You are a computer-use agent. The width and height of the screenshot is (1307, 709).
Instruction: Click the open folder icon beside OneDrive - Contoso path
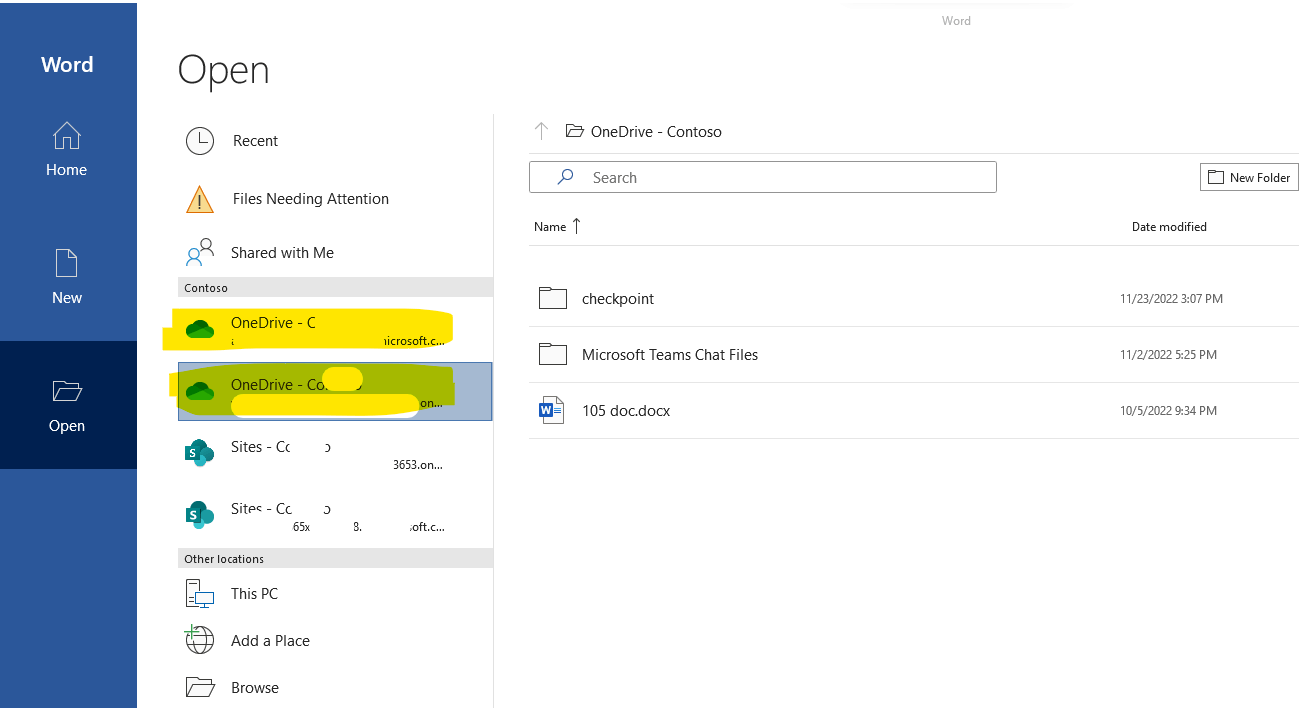[x=574, y=131]
